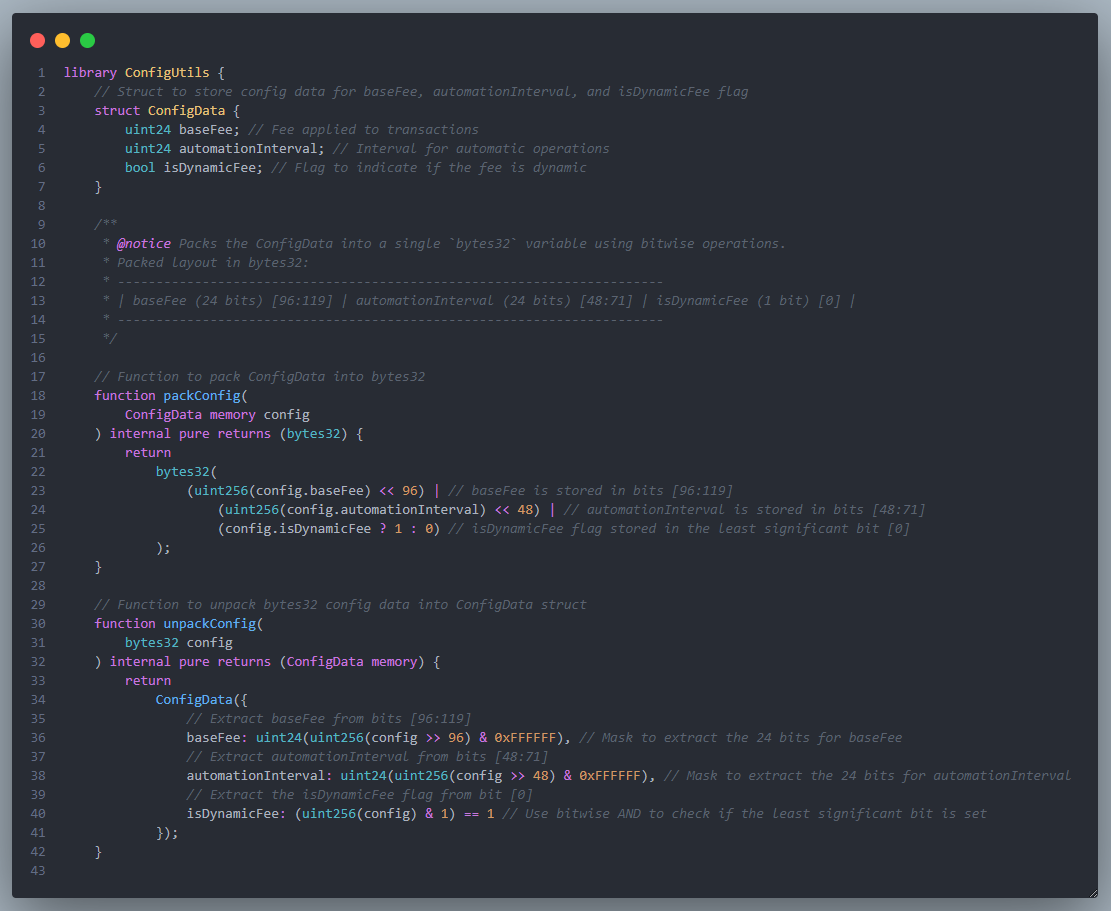Click line number 43 in the gutter
Screen dimensions: 1111x911
coord(38,871)
